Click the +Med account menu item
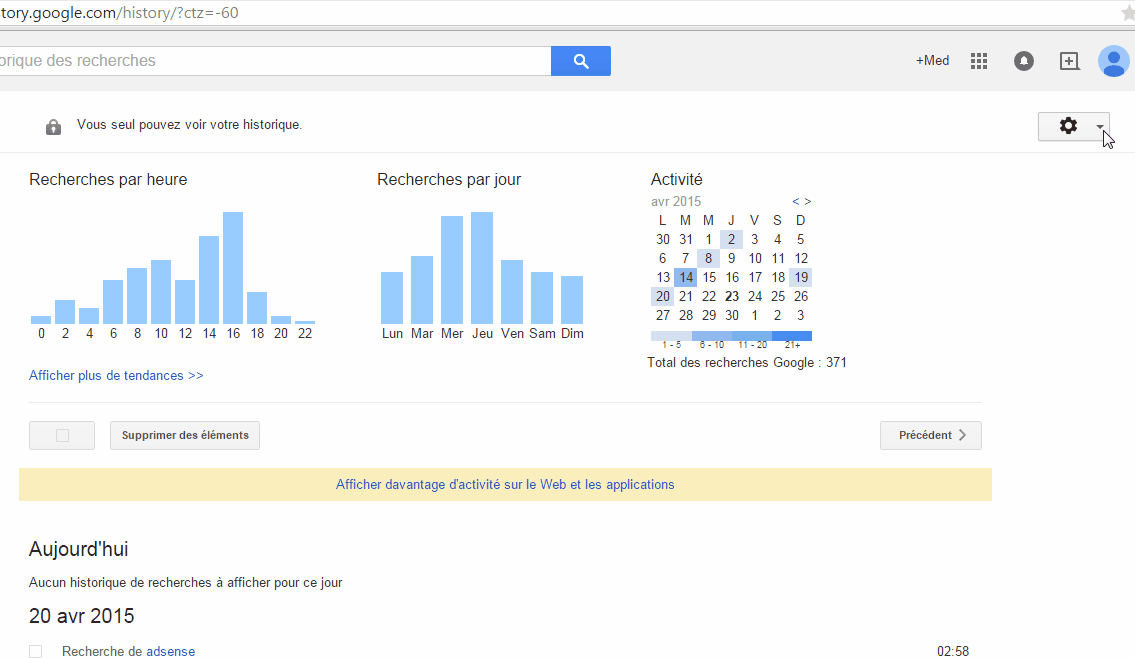This screenshot has width=1135, height=658. pos(932,60)
